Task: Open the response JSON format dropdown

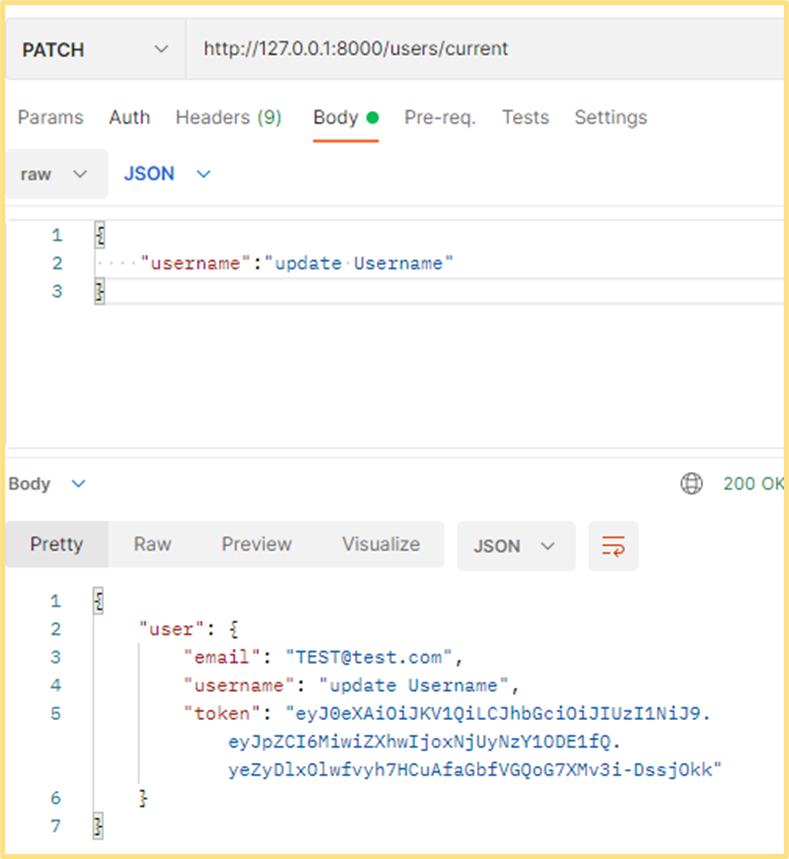Action: pyautogui.click(x=516, y=546)
